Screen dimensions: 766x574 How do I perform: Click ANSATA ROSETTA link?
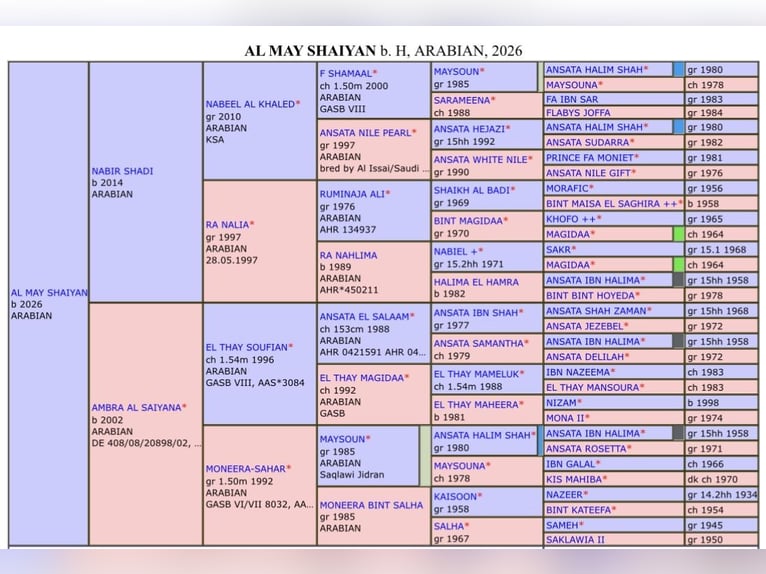pos(586,448)
